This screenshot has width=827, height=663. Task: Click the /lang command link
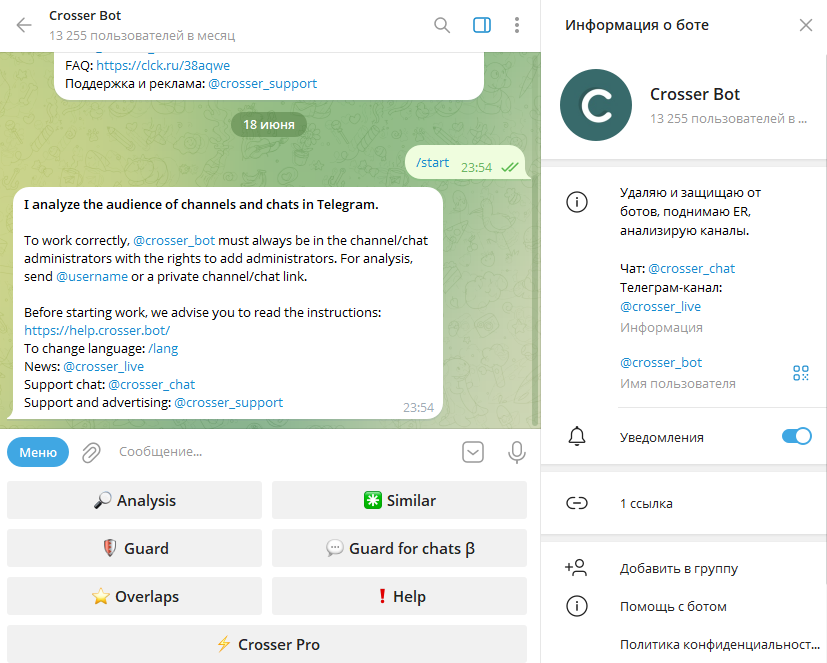[x=163, y=349]
